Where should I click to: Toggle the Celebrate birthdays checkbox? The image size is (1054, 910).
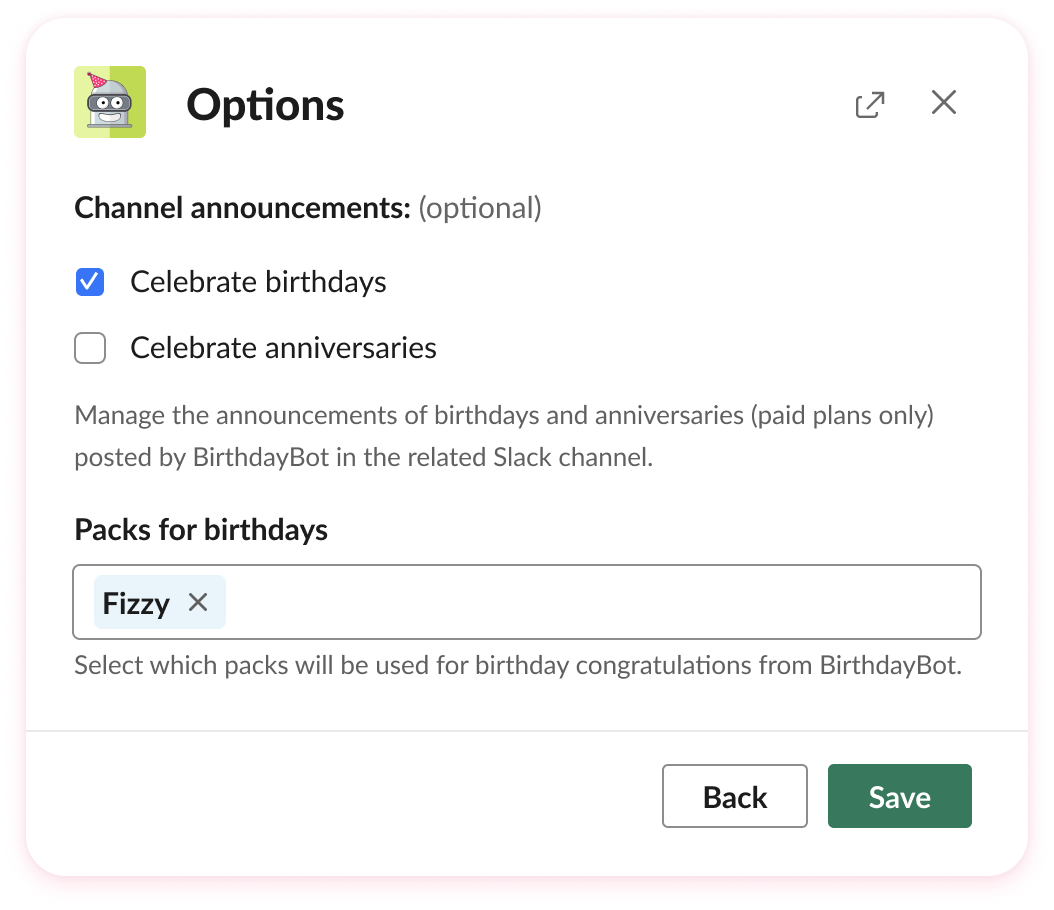89,282
